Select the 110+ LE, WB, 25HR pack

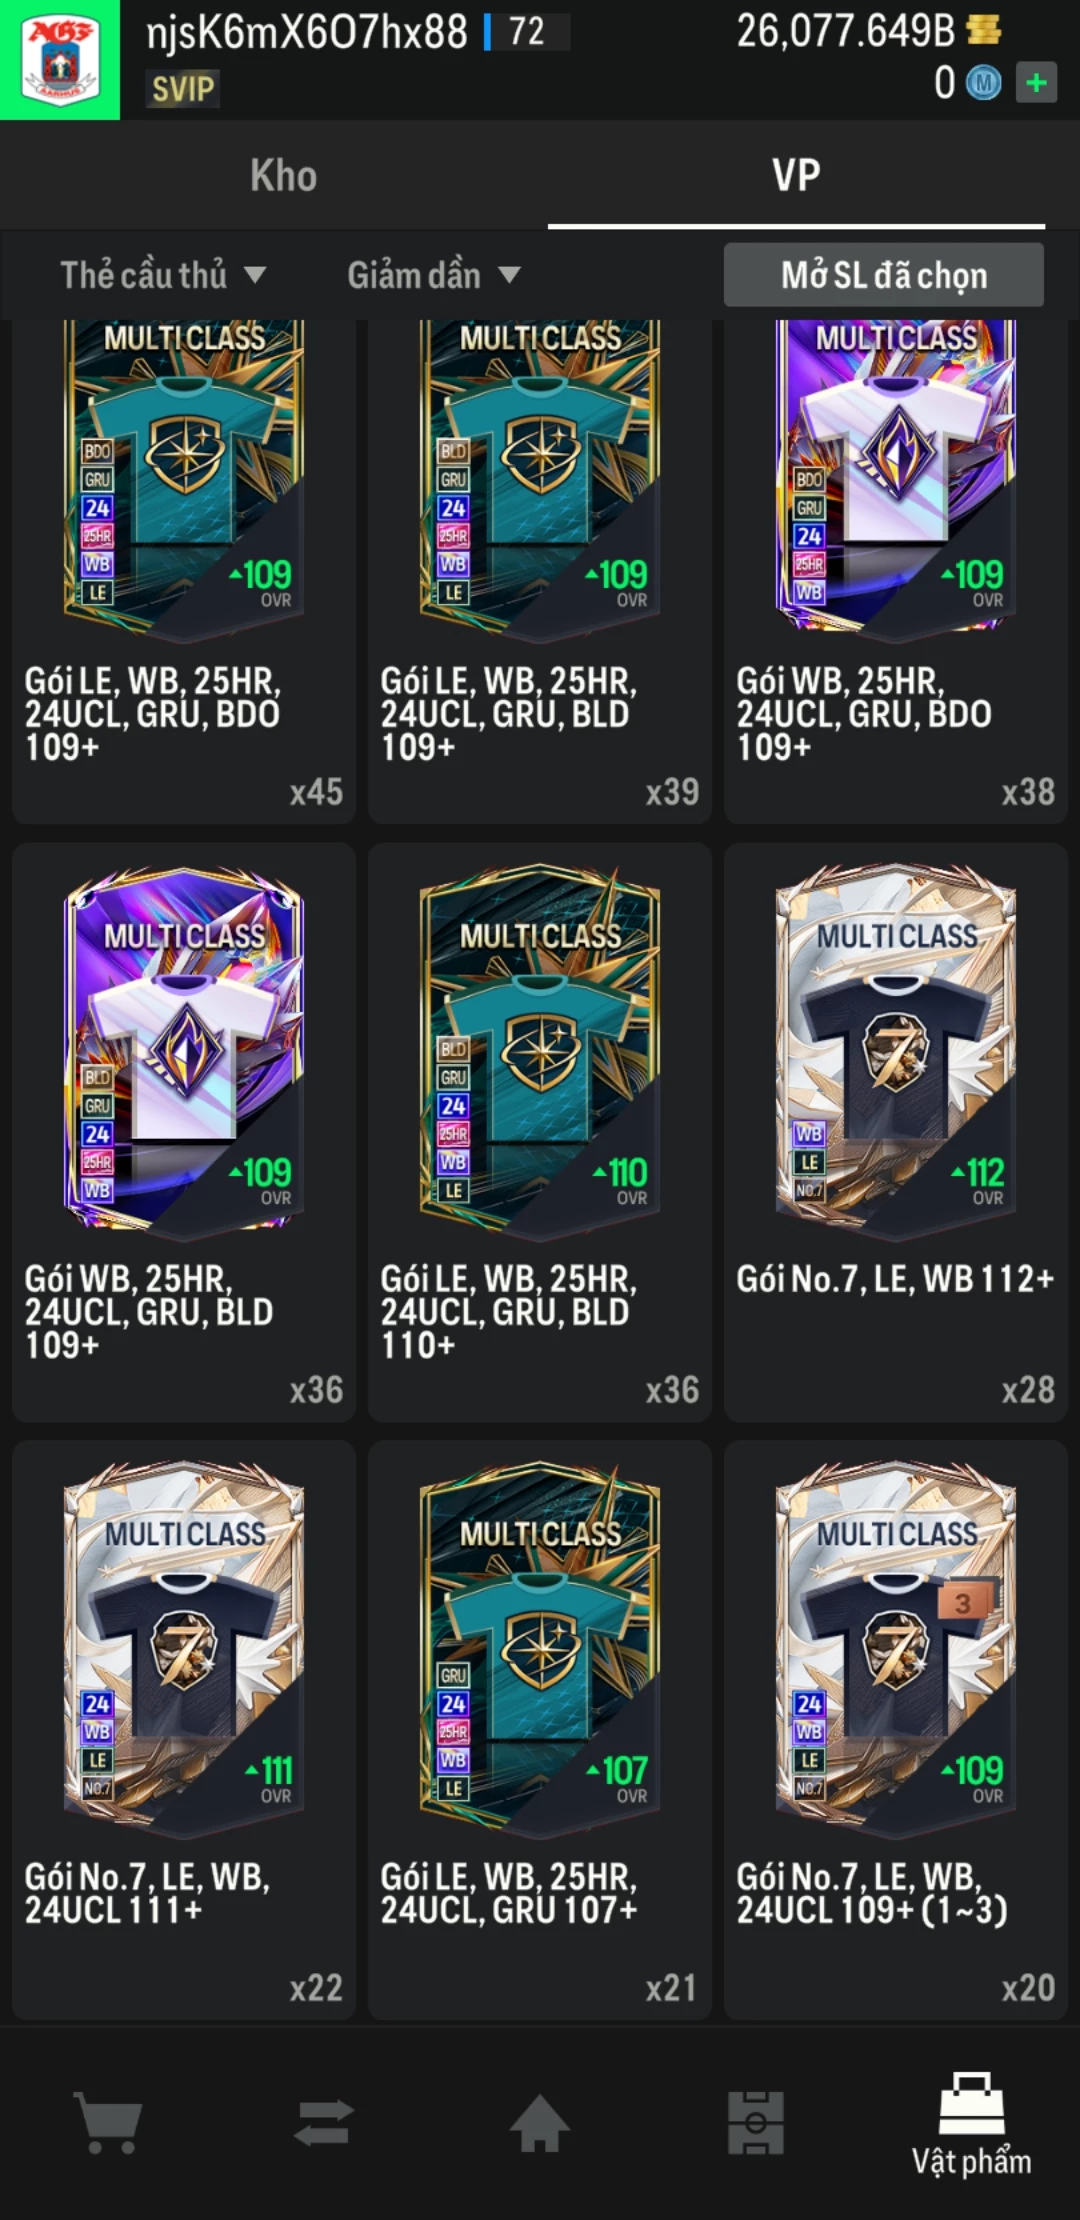pyautogui.click(x=540, y=1132)
